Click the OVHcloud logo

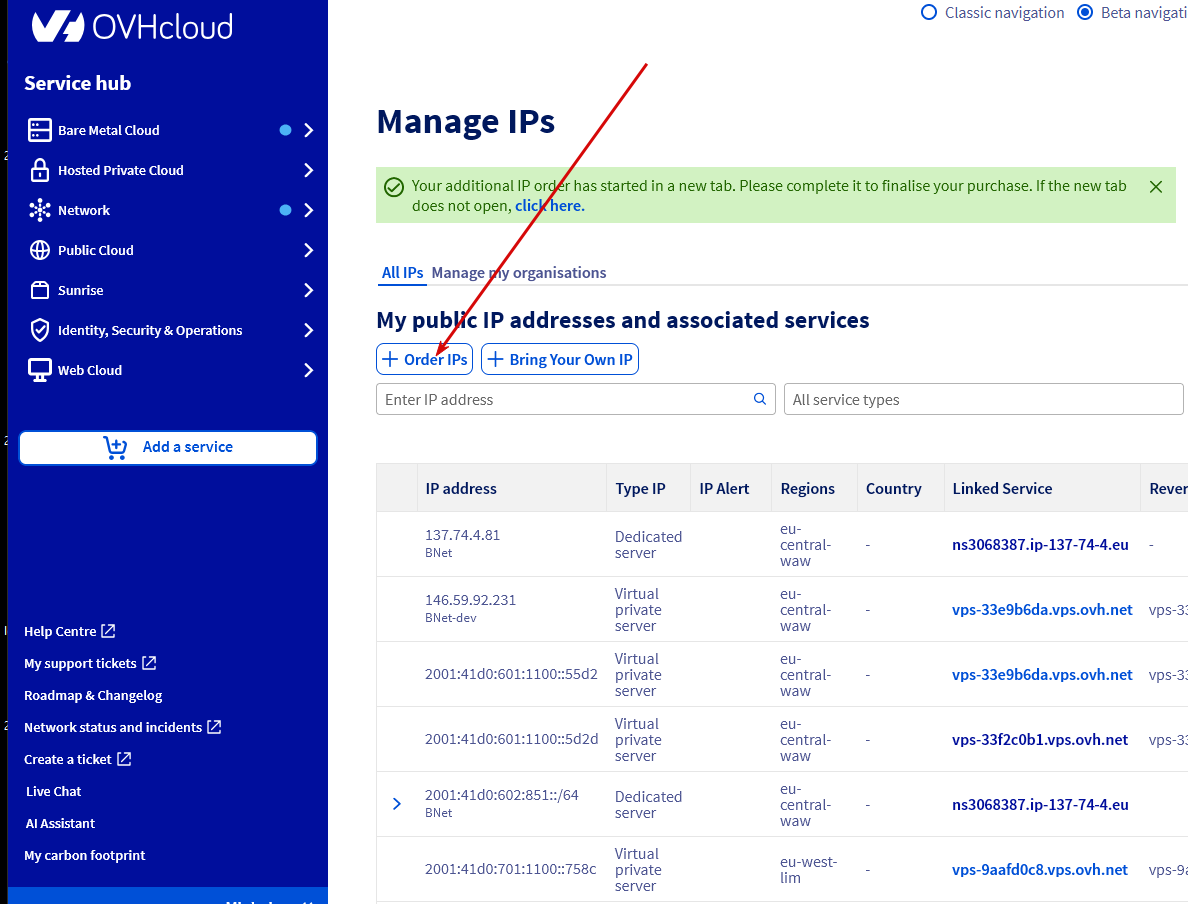(132, 27)
